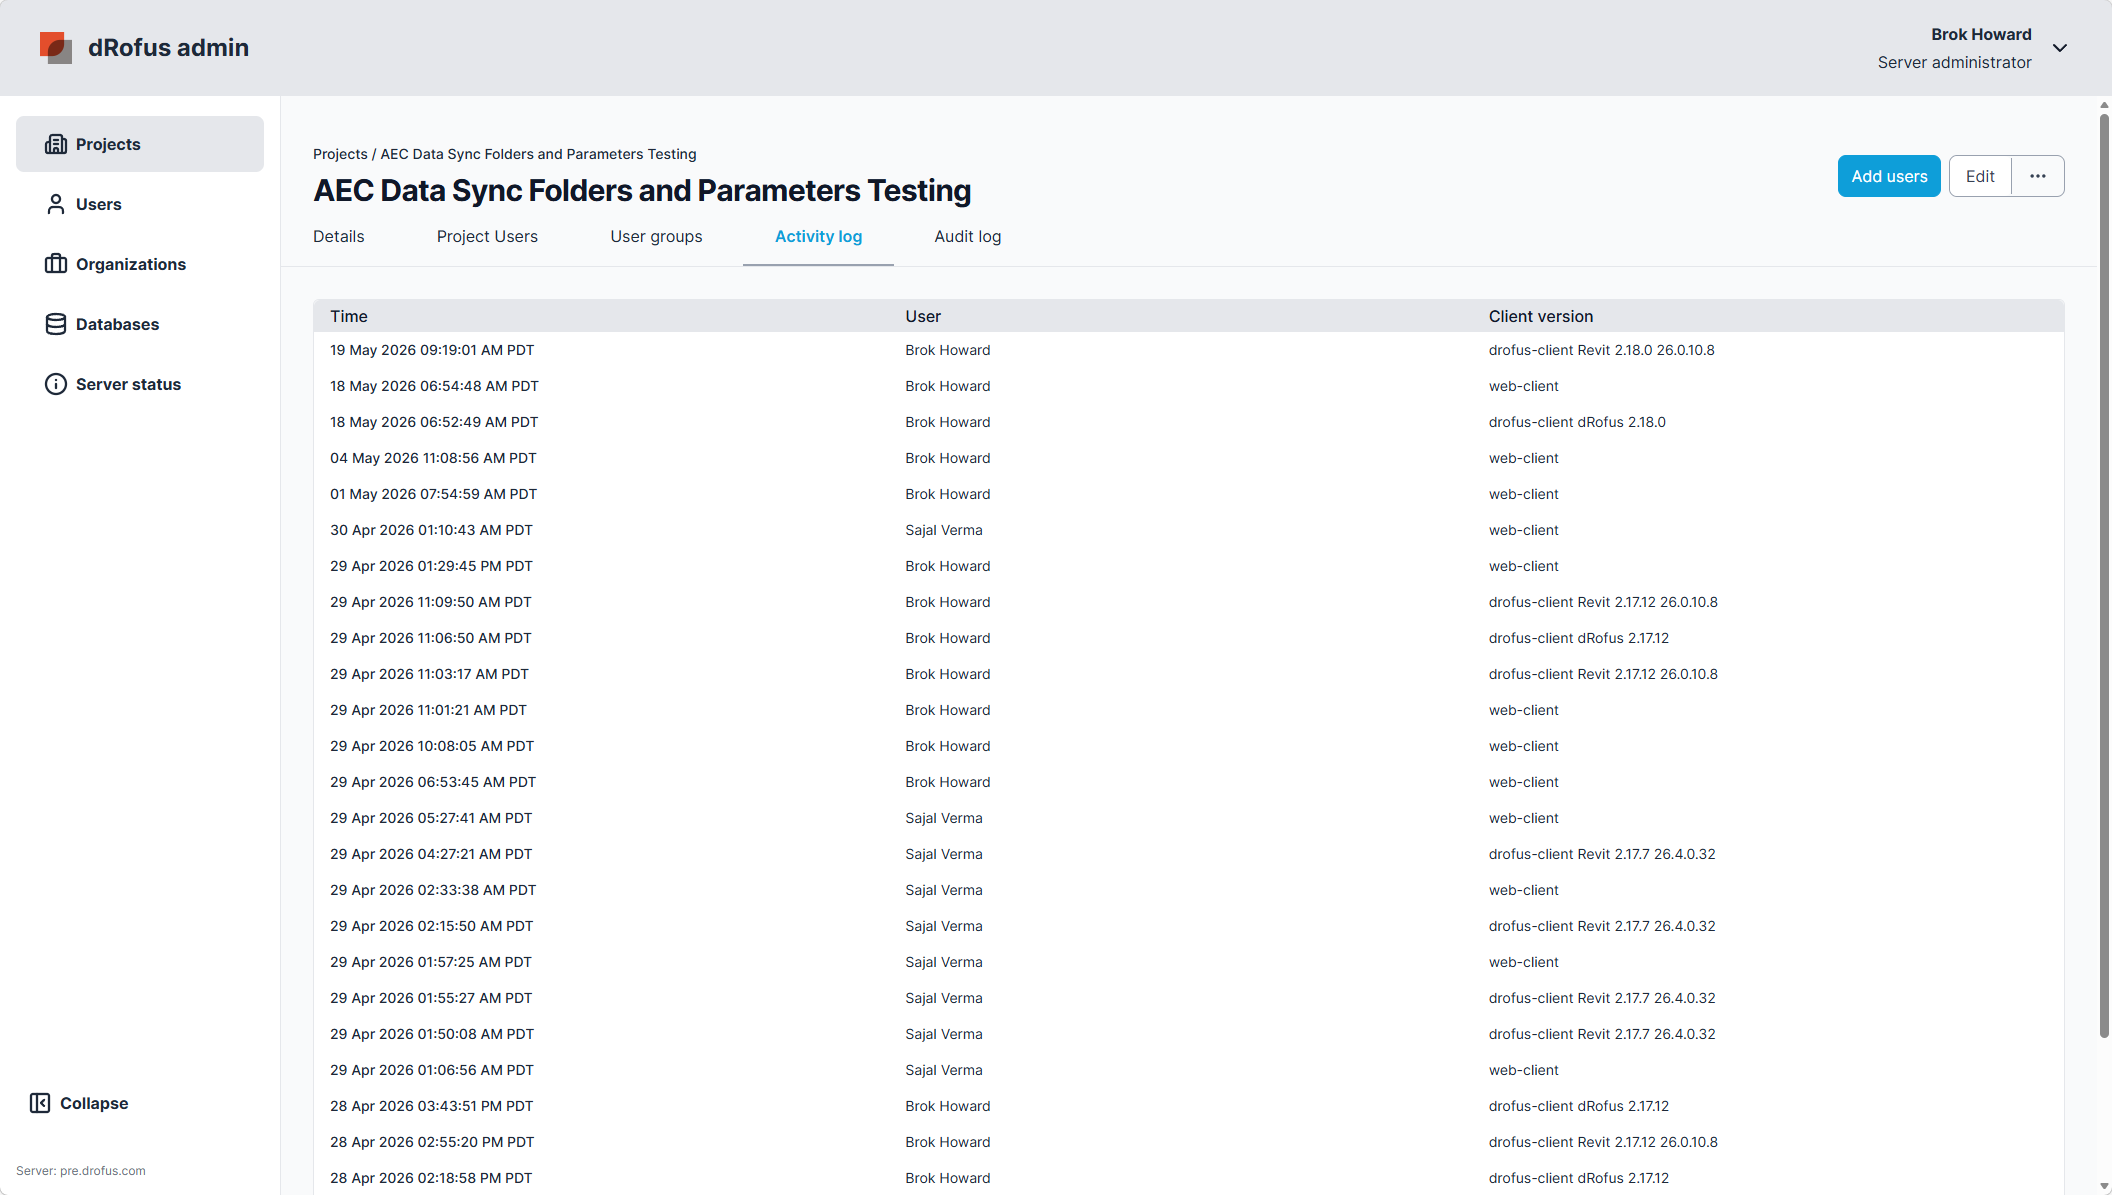This screenshot has height=1195, width=2112.
Task: Click the Edit button
Action: pyautogui.click(x=1980, y=176)
